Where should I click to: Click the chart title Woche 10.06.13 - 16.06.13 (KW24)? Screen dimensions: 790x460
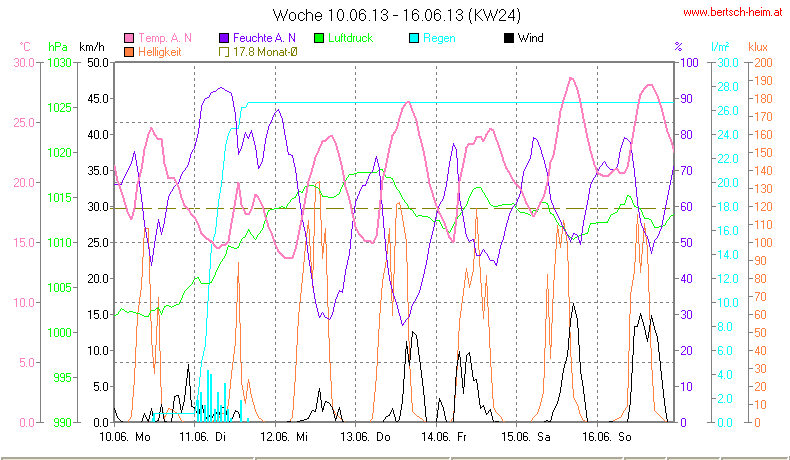pyautogui.click(x=397, y=15)
